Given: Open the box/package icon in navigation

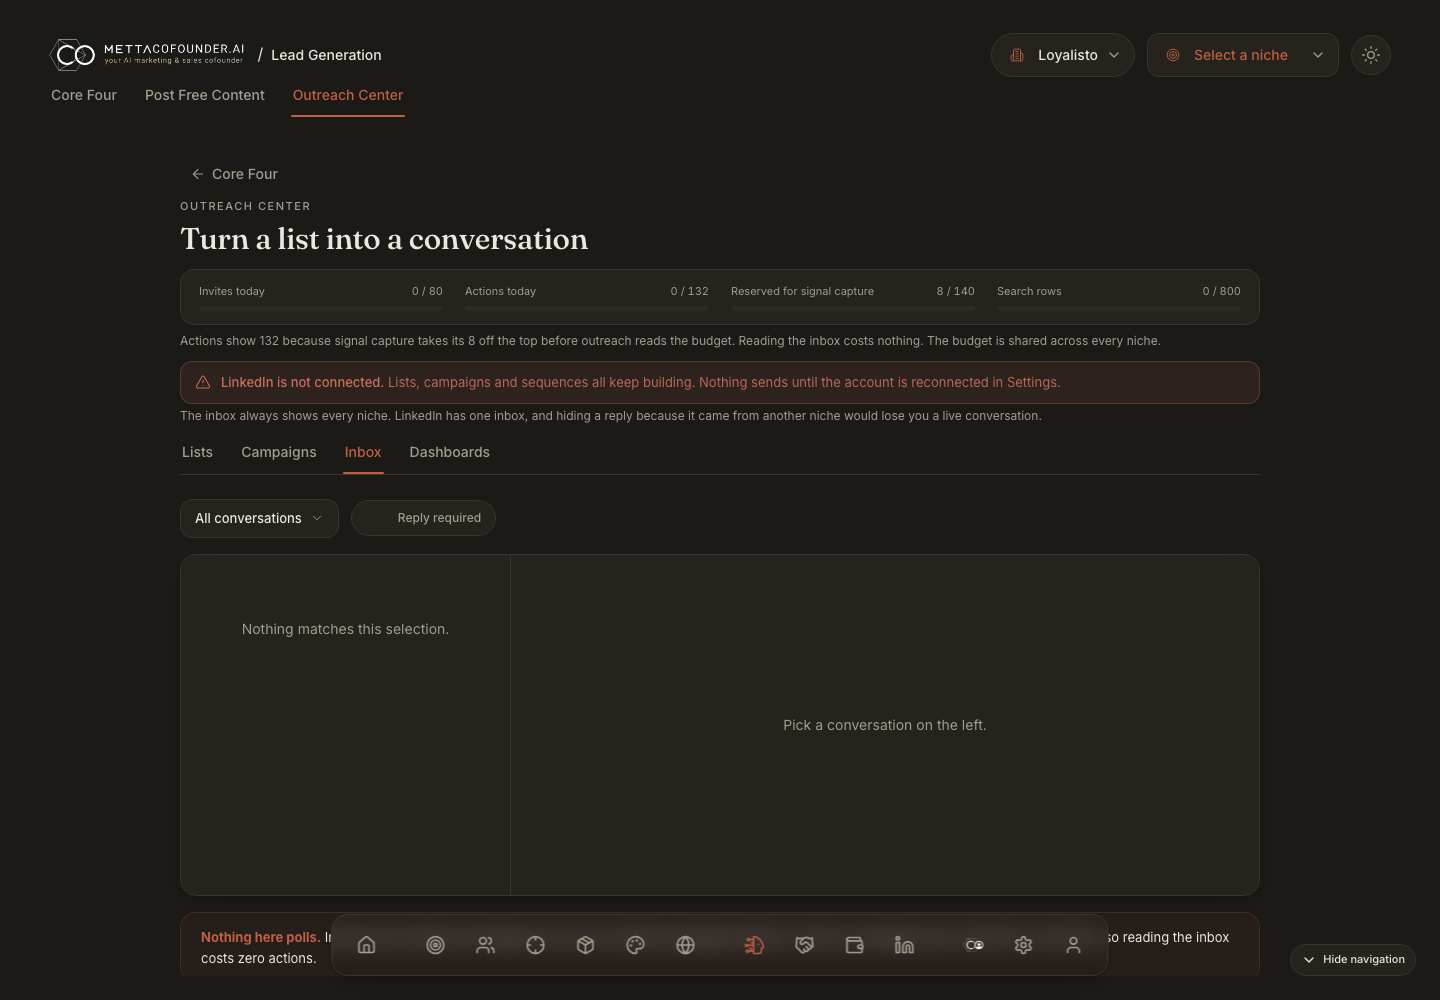Looking at the screenshot, I should pos(585,945).
